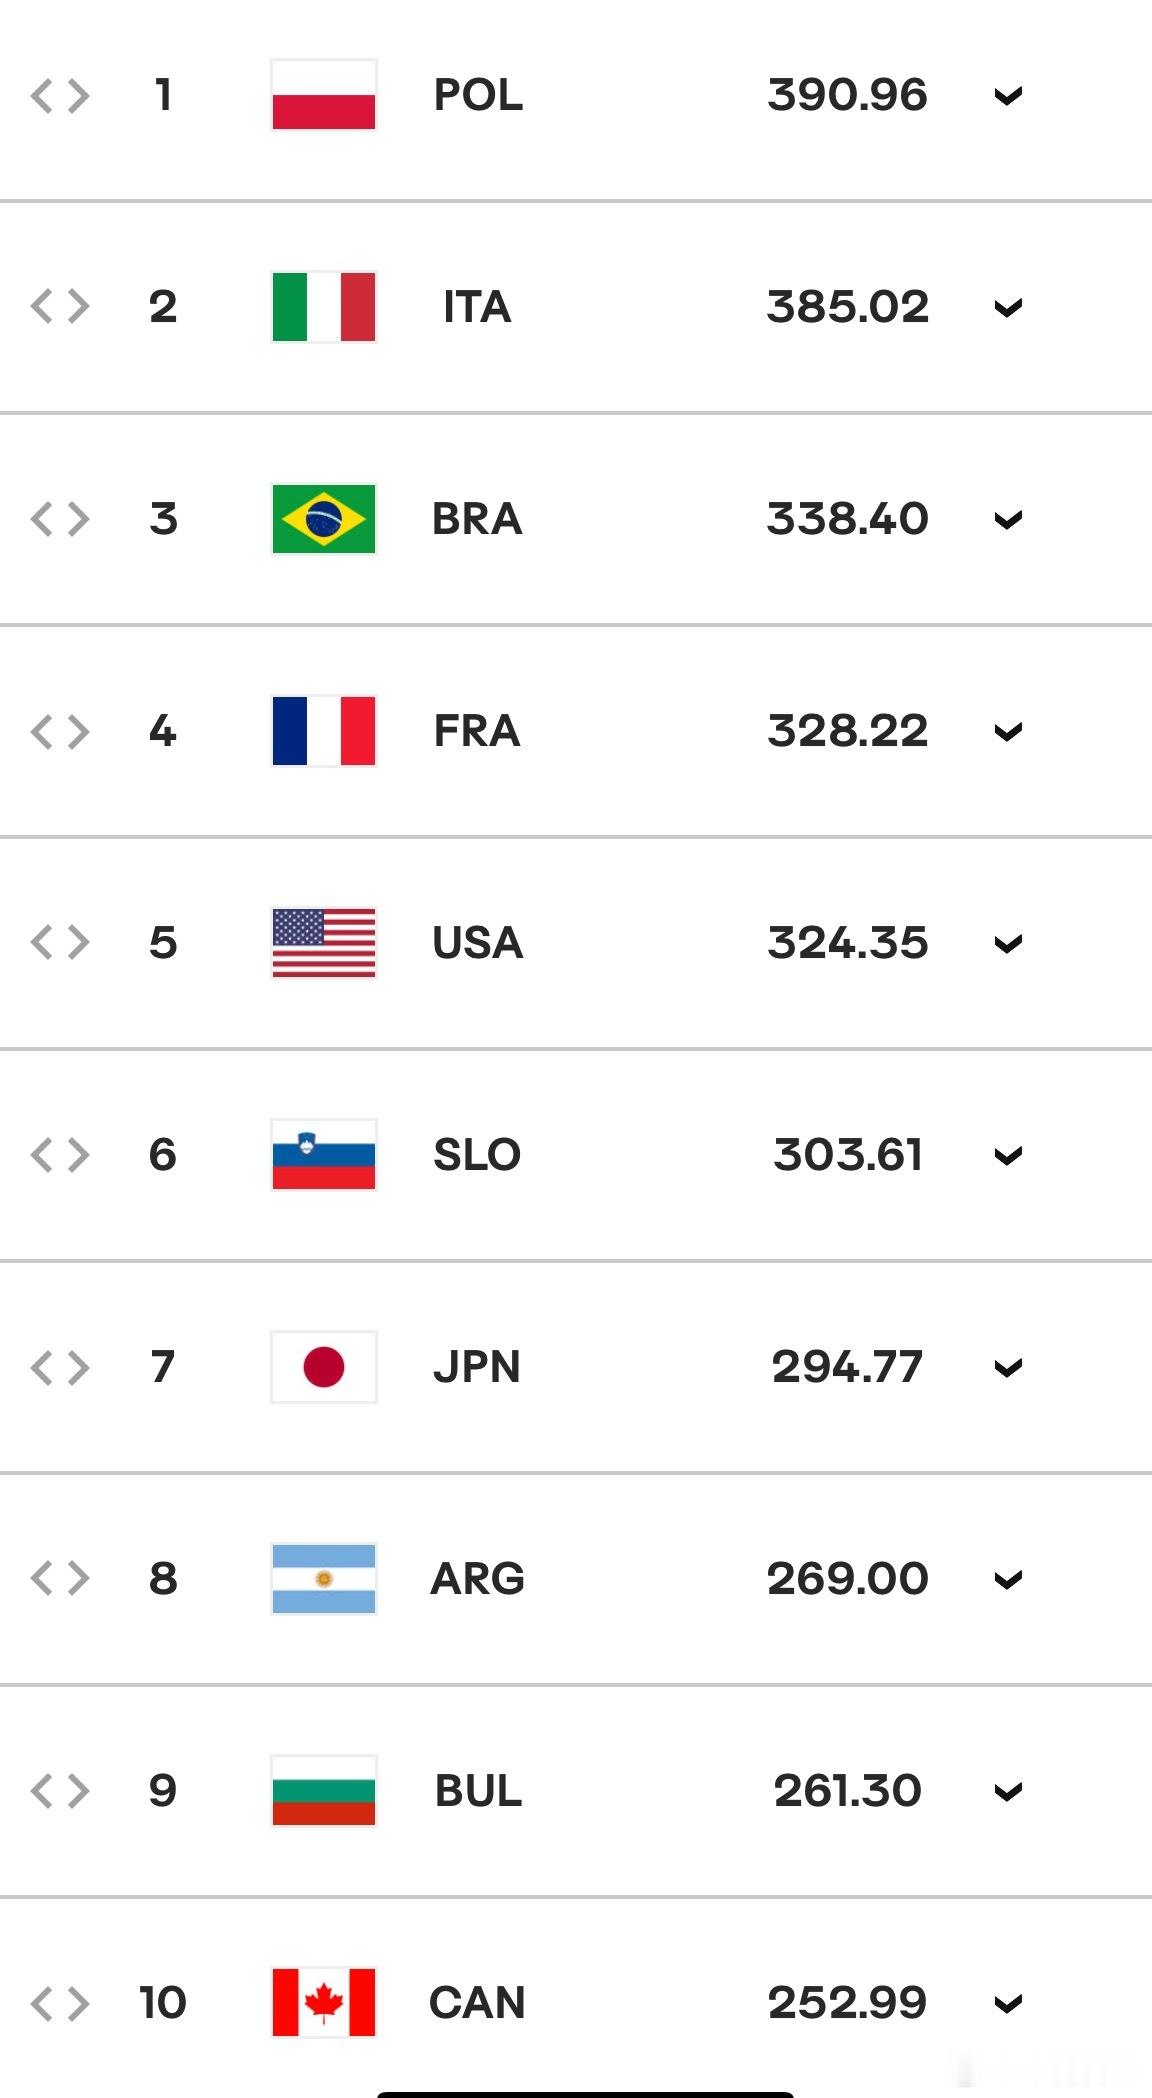Click the Slovenia flag icon
The width and height of the screenshot is (1152, 2098).
pyautogui.click(x=324, y=1155)
